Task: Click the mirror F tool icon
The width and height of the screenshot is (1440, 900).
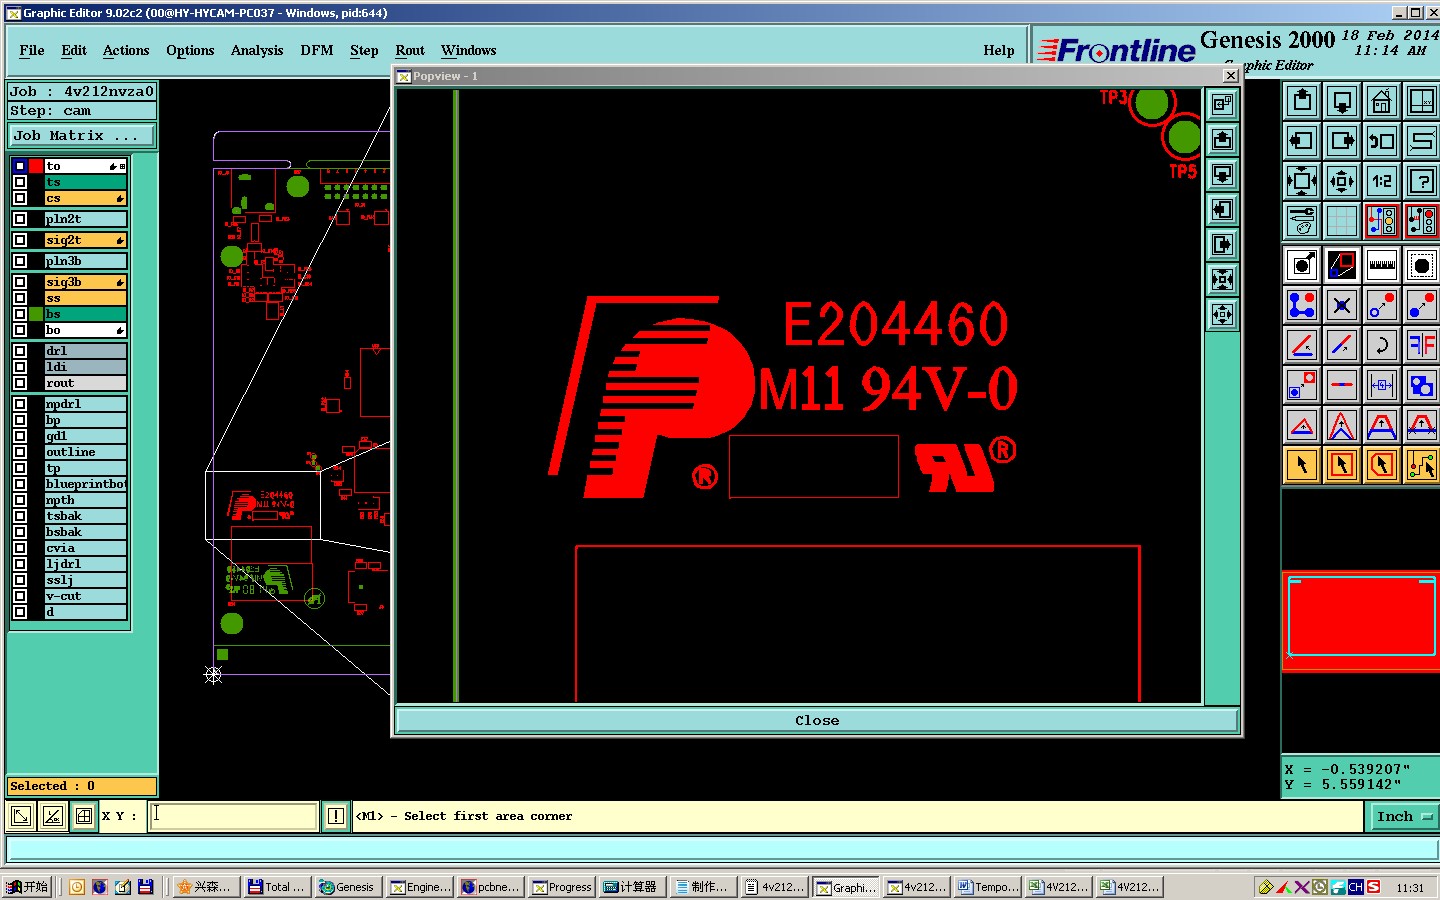Action: pyautogui.click(x=1422, y=345)
